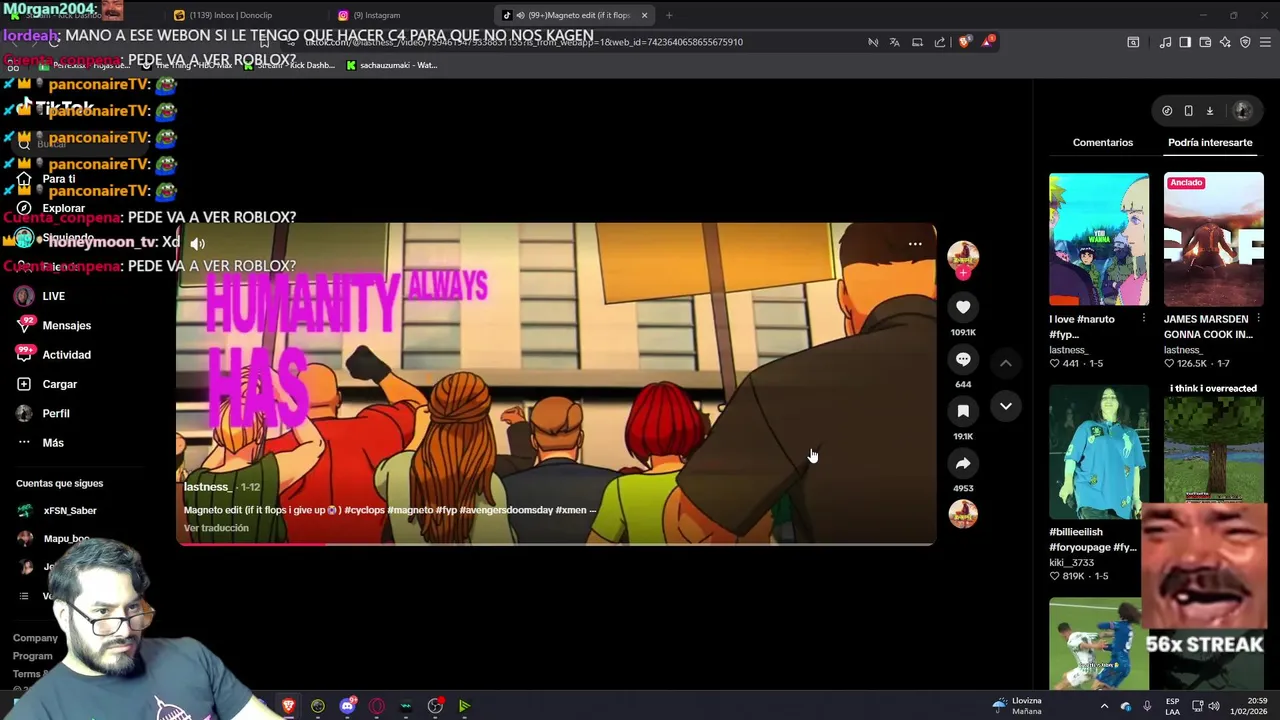The height and width of the screenshot is (720, 1280).
Task: Open video options three-dot menu
Action: point(915,244)
